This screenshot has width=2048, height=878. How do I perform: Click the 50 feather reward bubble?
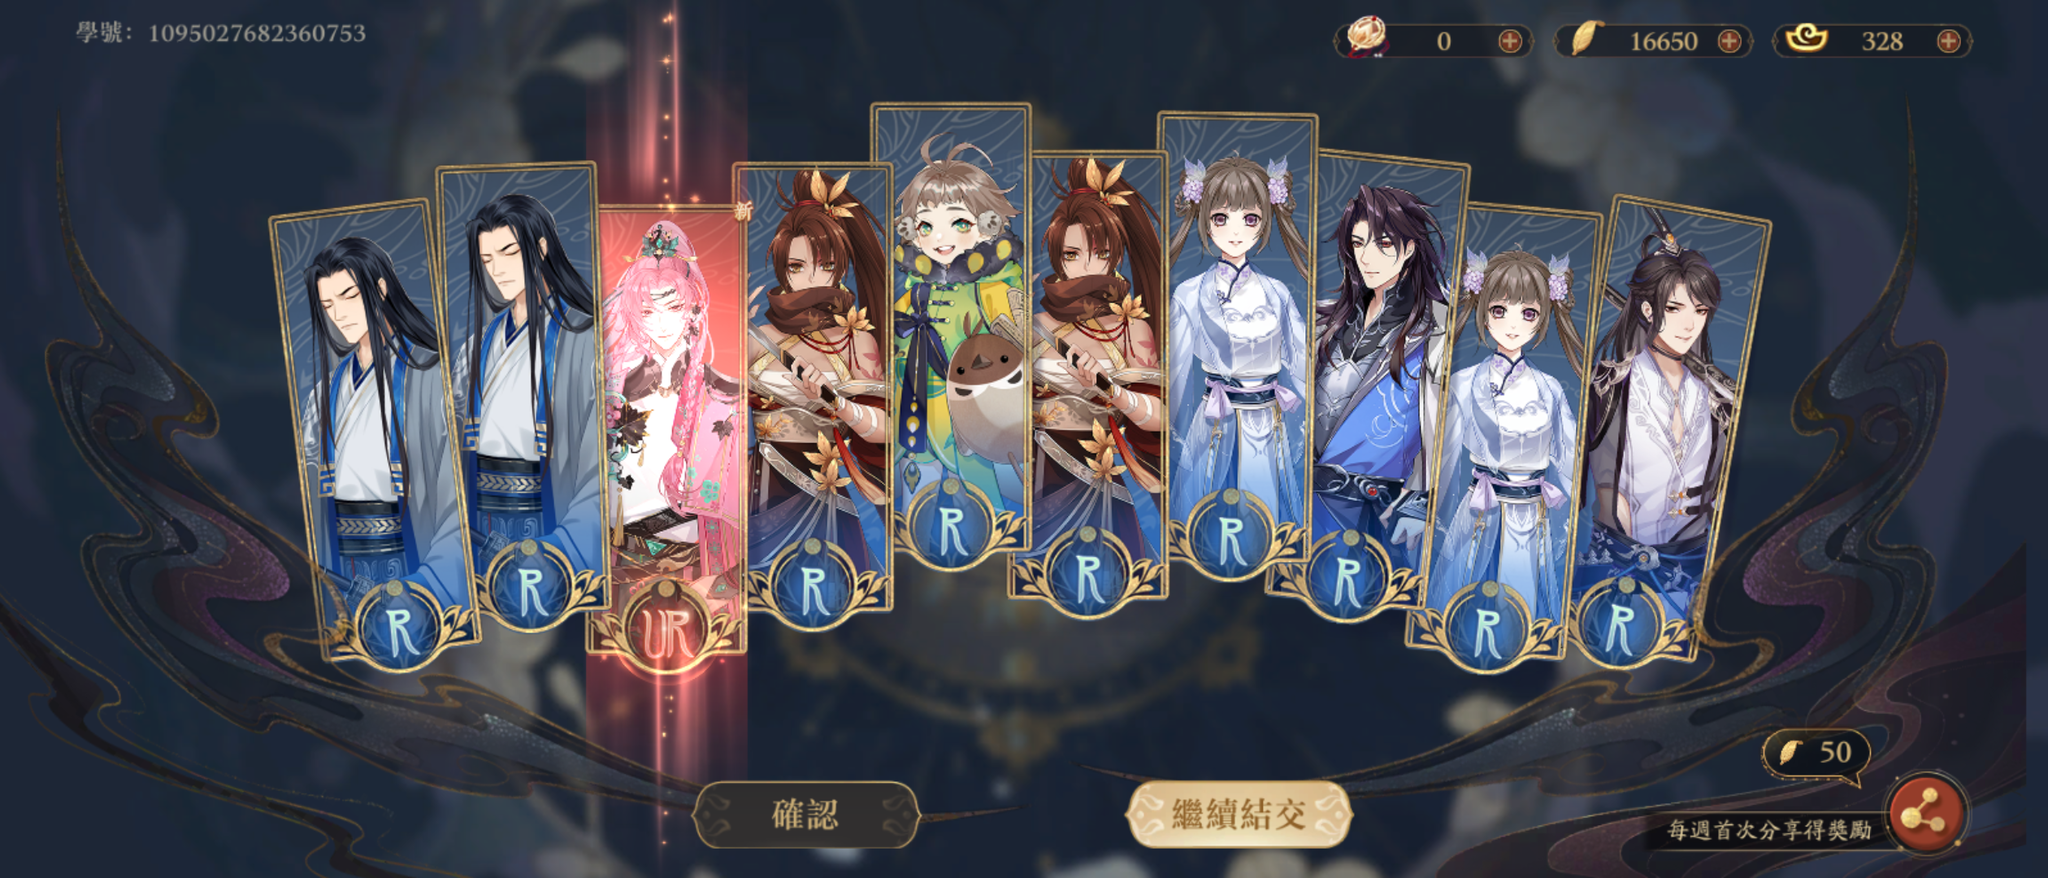pos(1816,753)
